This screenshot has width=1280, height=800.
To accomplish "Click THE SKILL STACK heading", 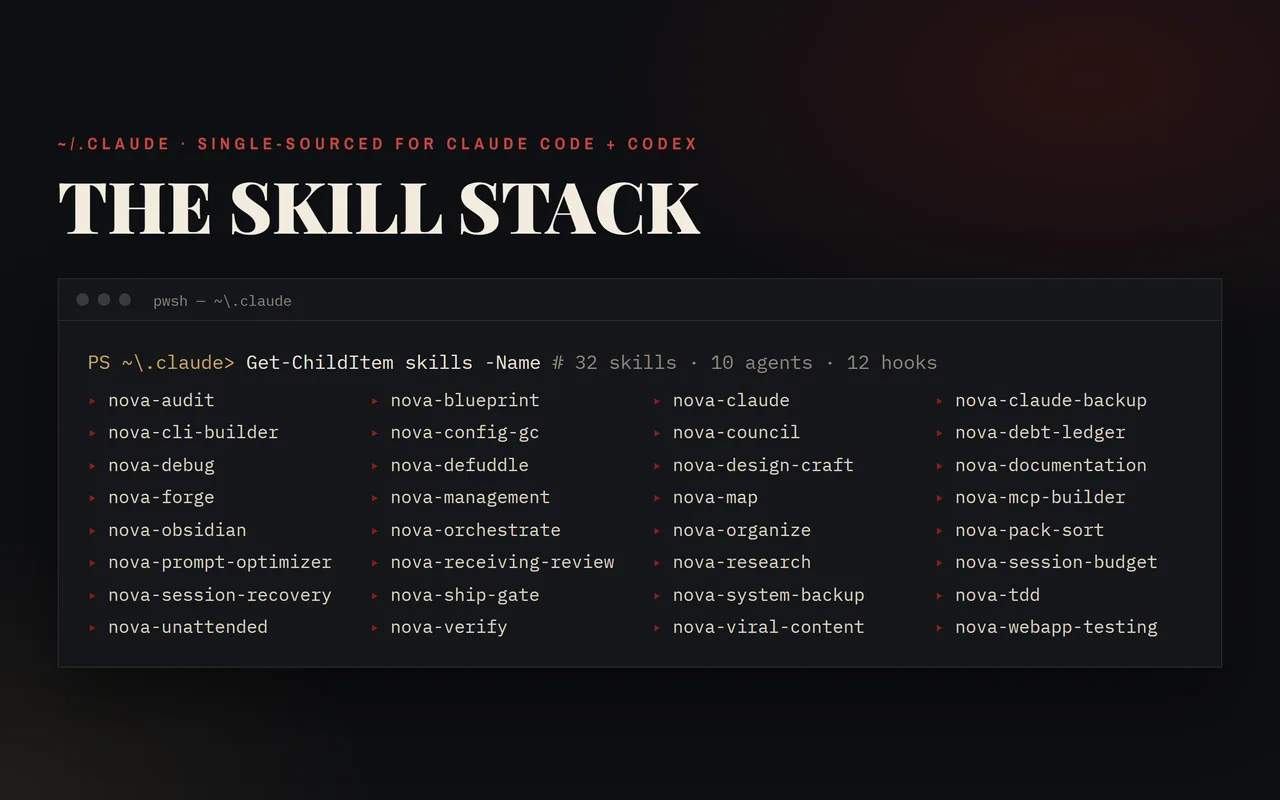I will [x=379, y=208].
